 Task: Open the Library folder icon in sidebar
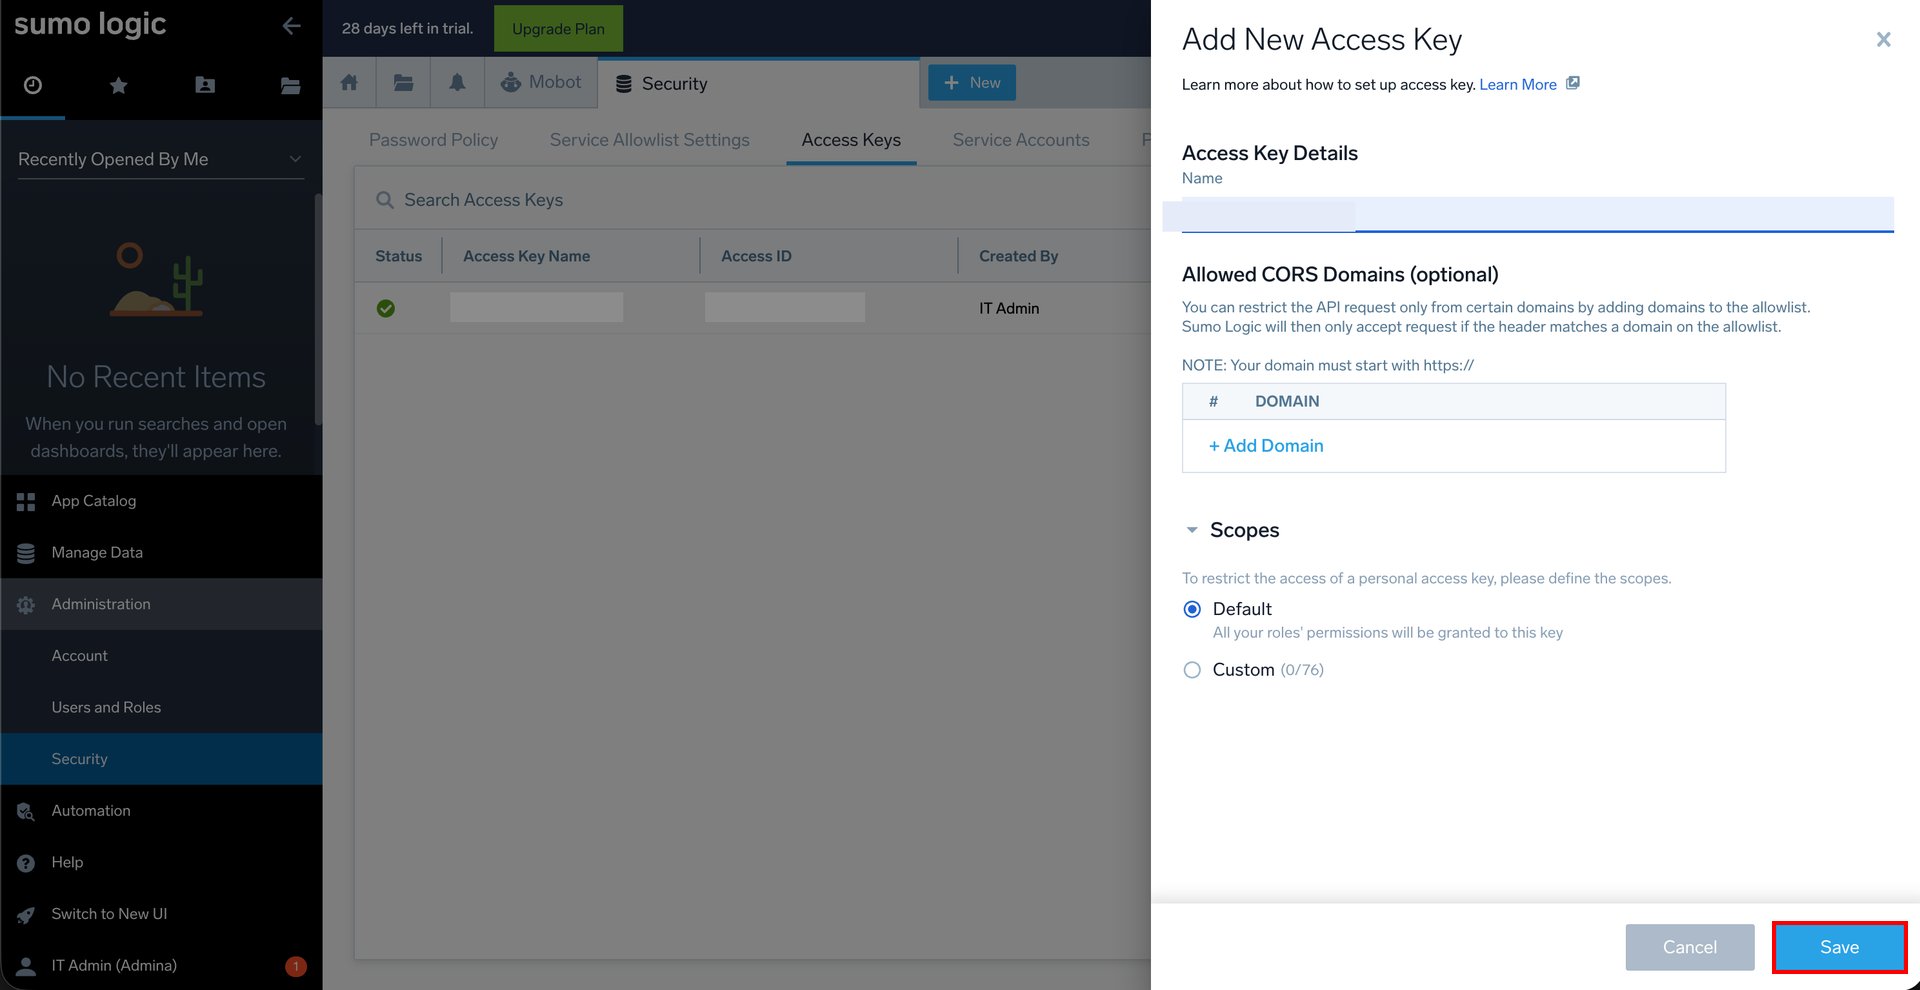coord(290,85)
